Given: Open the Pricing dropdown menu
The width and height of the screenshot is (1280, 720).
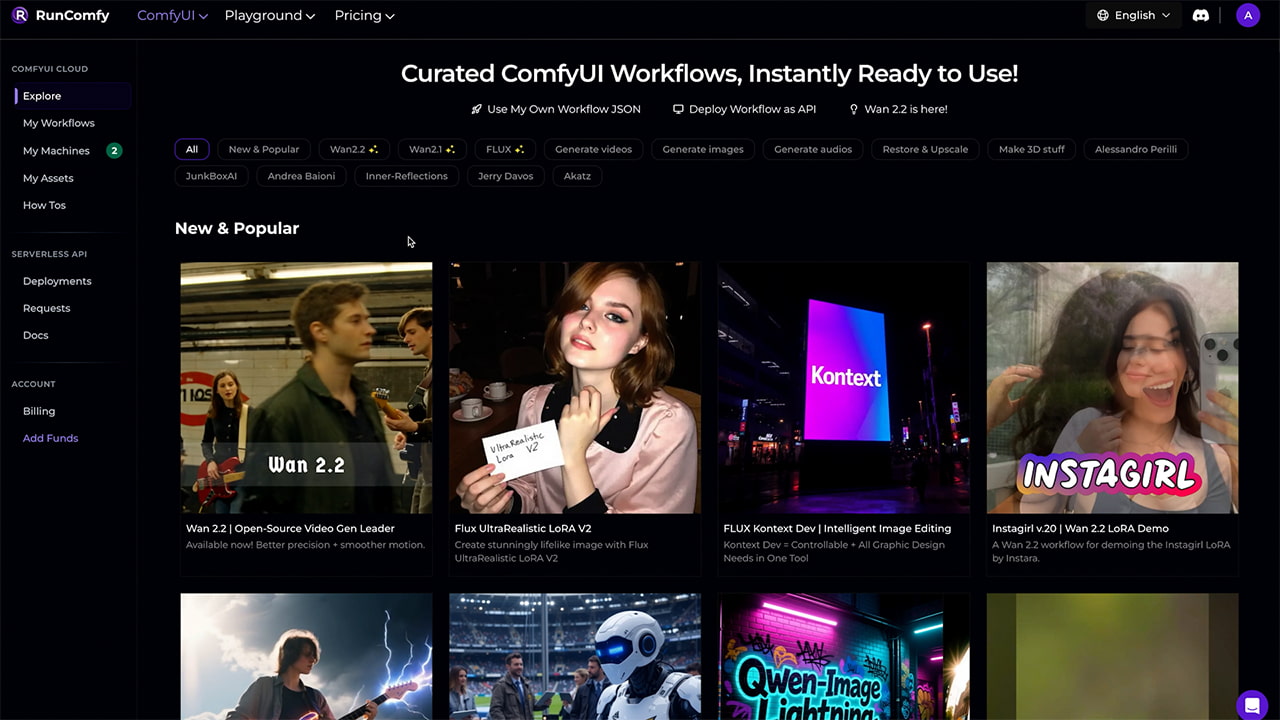Looking at the screenshot, I should pyautogui.click(x=364, y=15).
